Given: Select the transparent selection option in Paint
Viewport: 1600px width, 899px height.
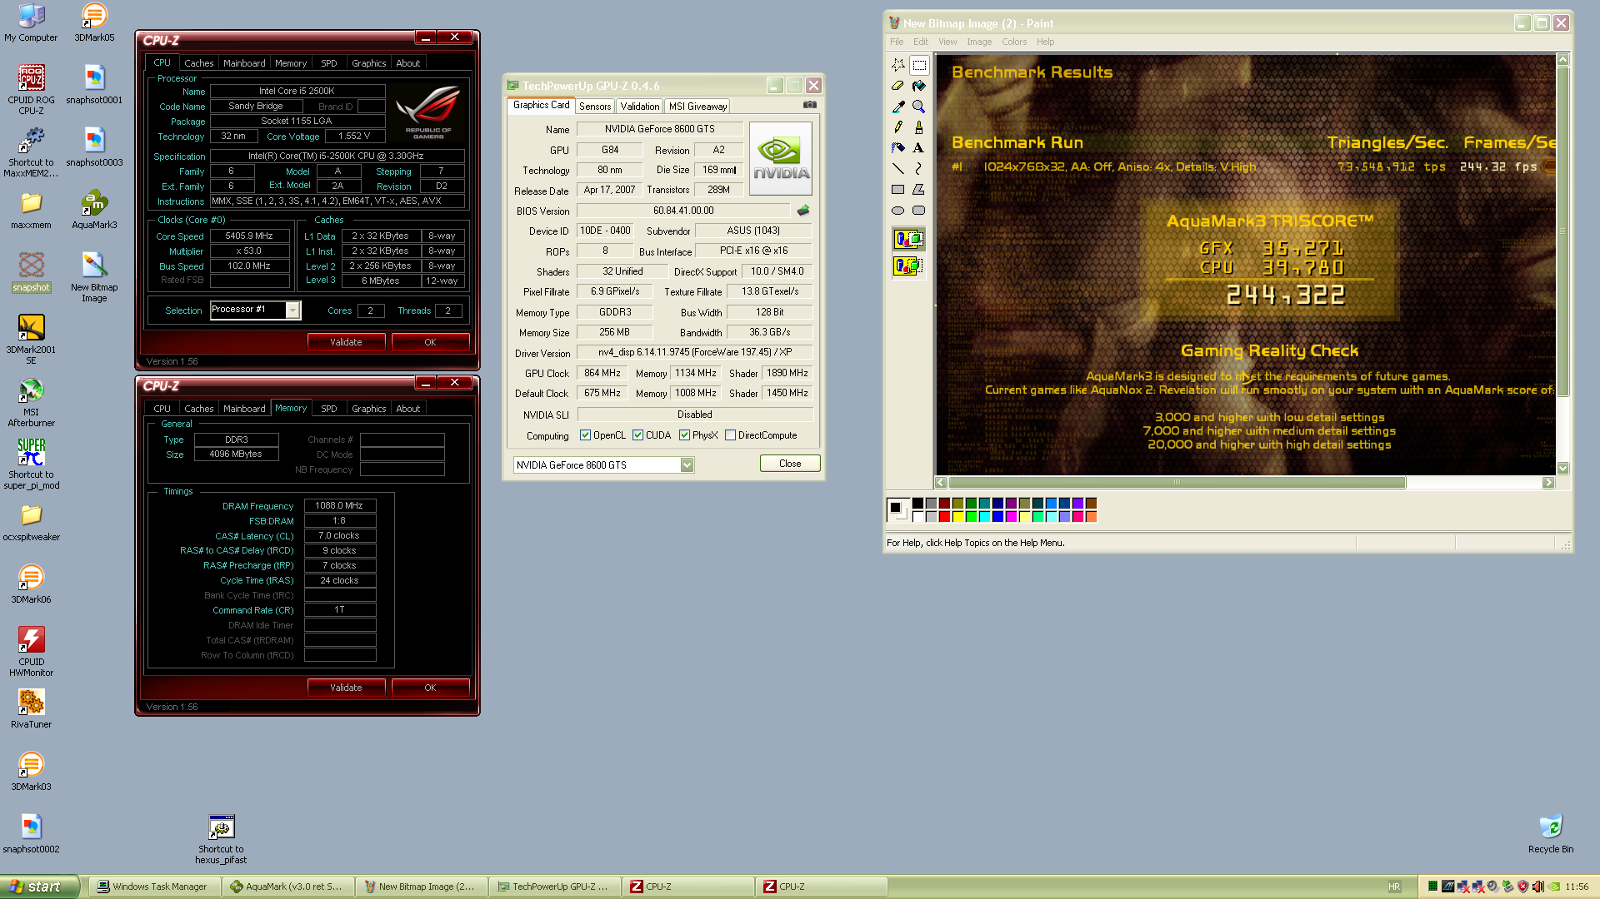Looking at the screenshot, I should (x=908, y=266).
